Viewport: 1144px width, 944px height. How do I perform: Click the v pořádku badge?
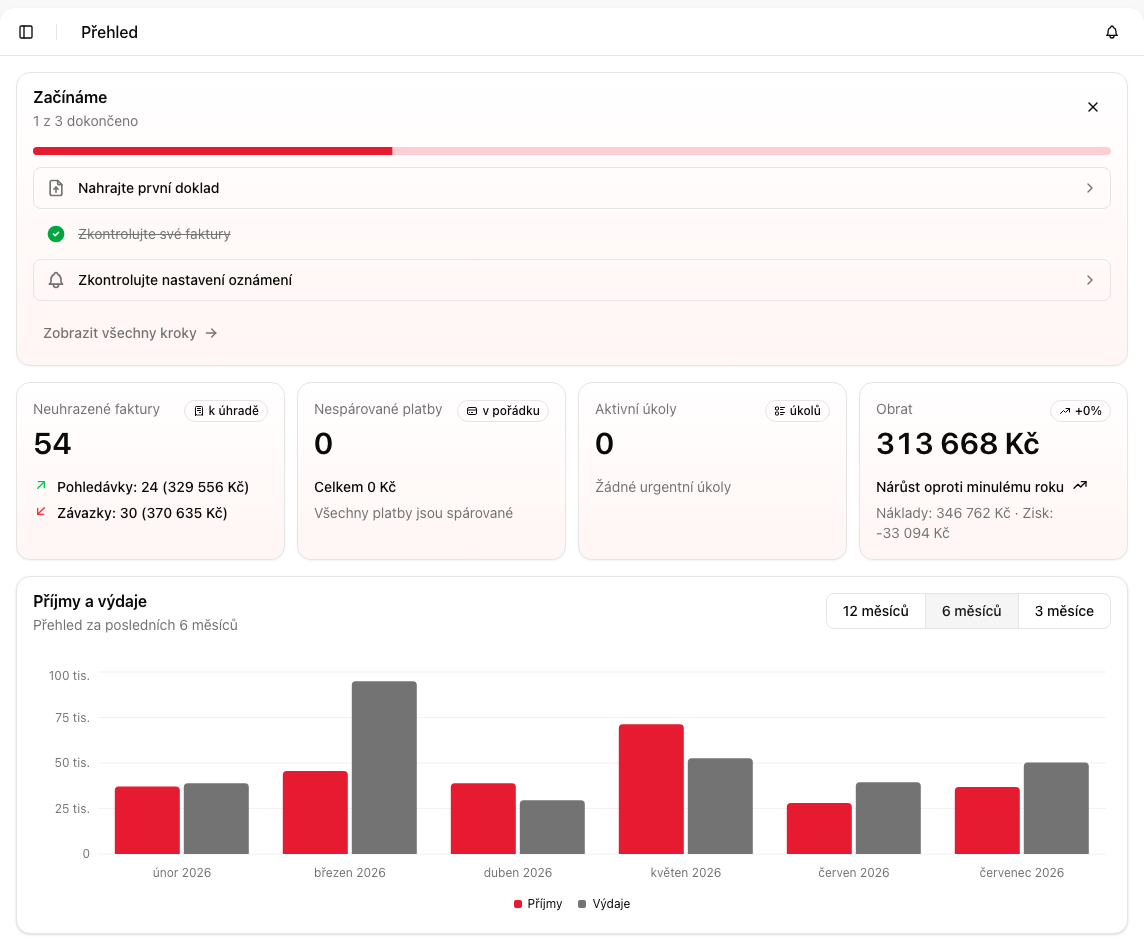(x=503, y=411)
